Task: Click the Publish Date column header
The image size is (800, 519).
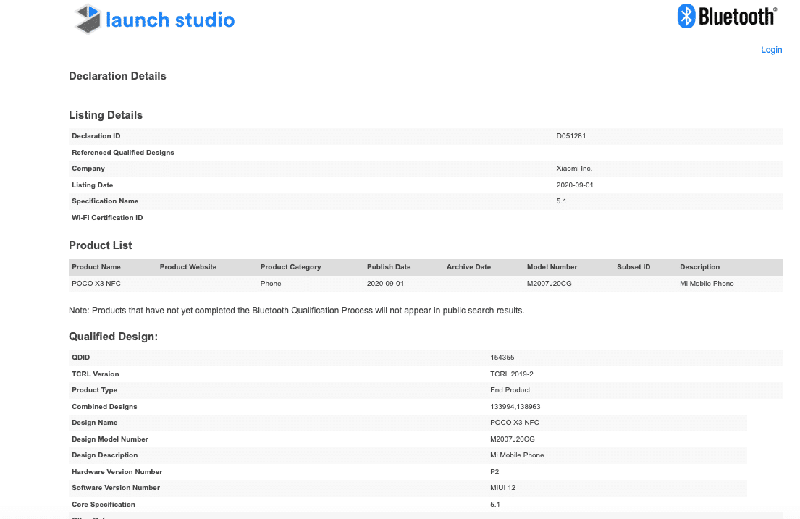Action: click(x=389, y=267)
